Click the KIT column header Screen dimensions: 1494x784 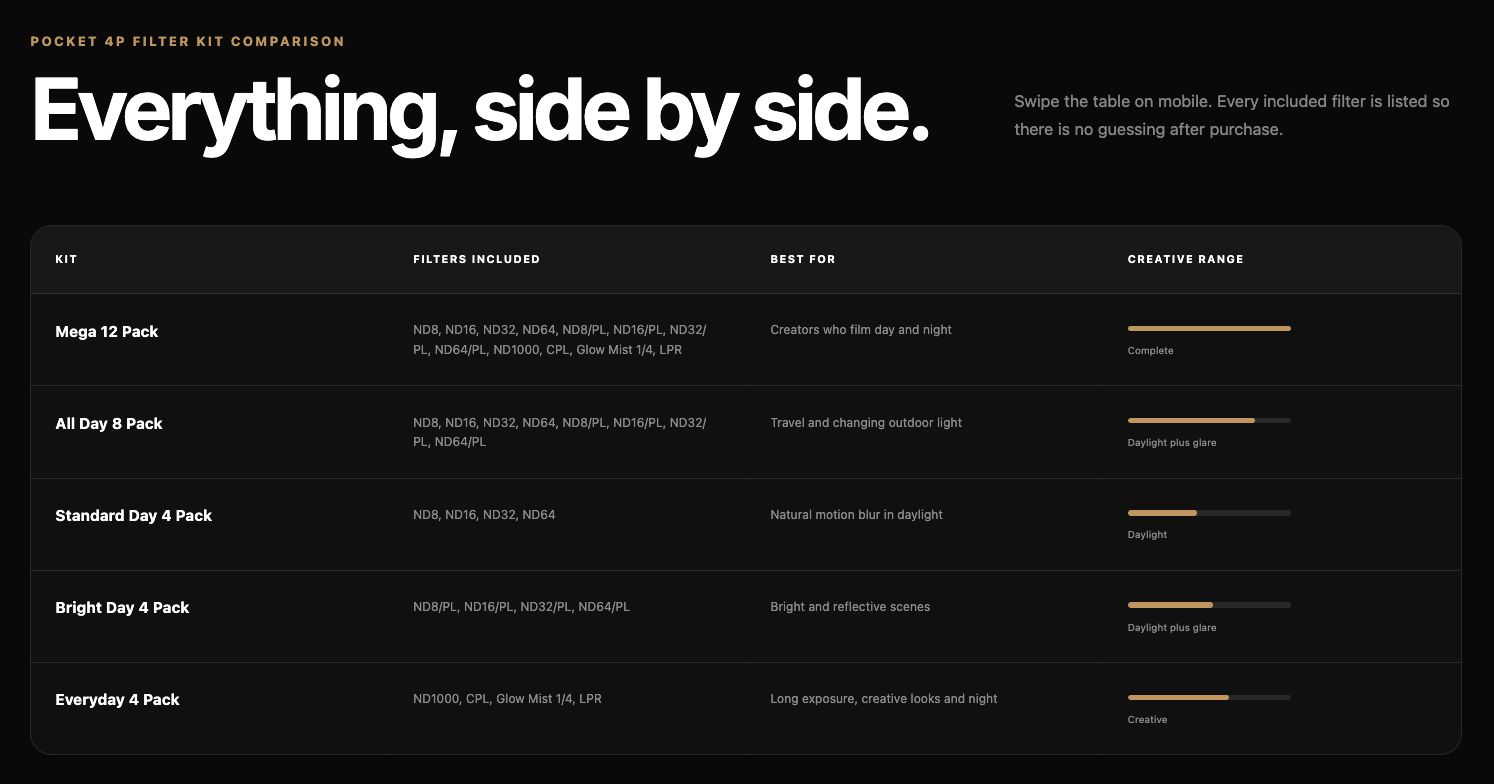[x=66, y=259]
